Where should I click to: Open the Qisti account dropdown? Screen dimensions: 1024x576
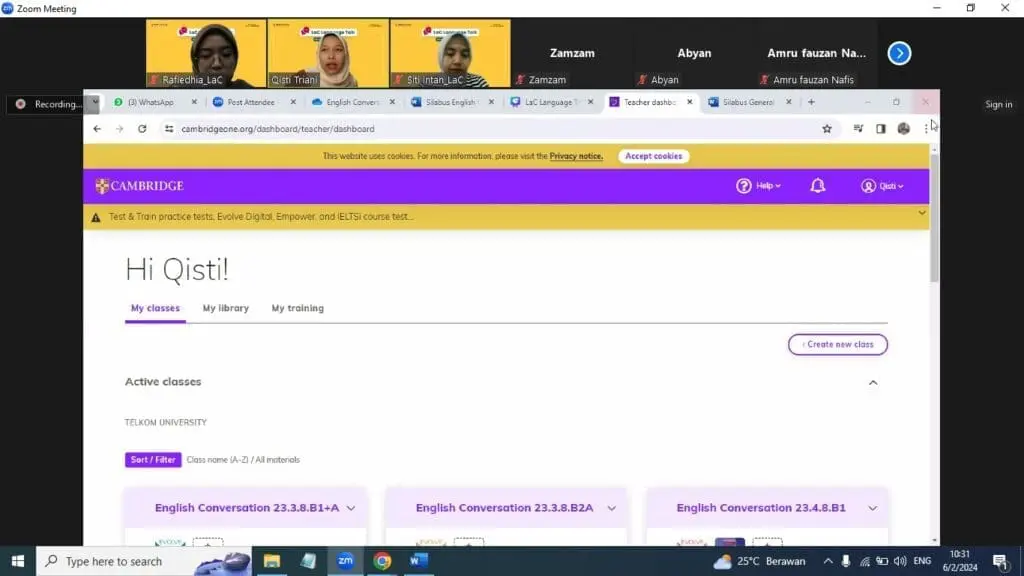coord(882,186)
